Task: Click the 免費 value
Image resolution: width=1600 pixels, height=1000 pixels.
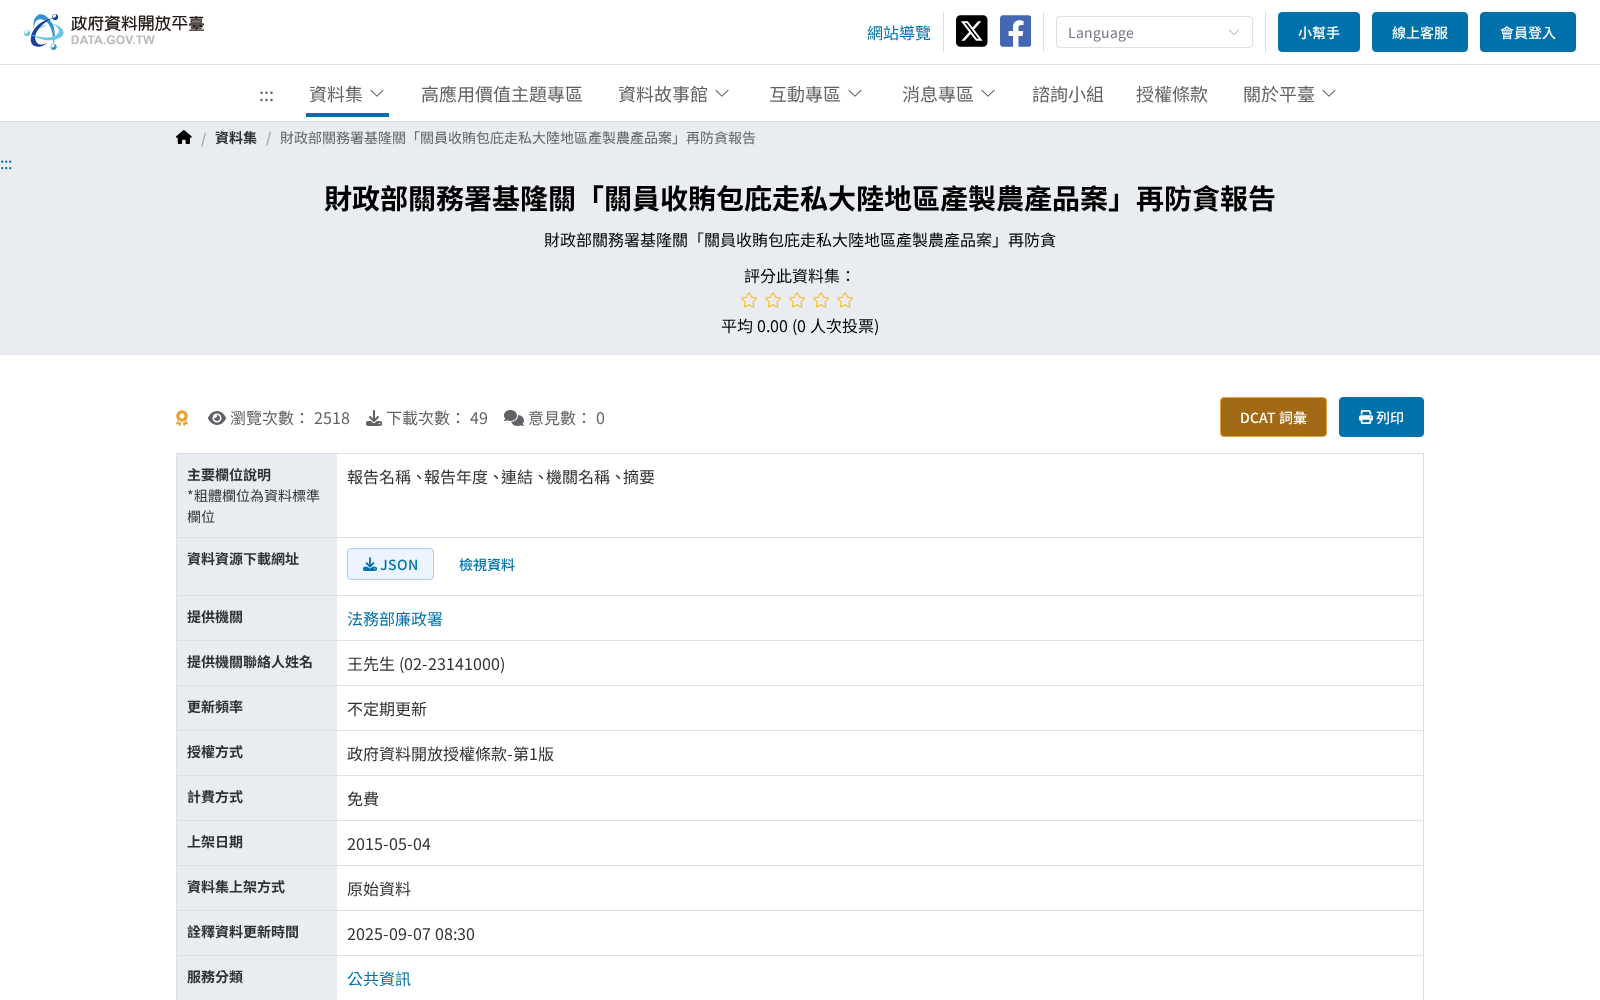Action: pyautogui.click(x=363, y=799)
